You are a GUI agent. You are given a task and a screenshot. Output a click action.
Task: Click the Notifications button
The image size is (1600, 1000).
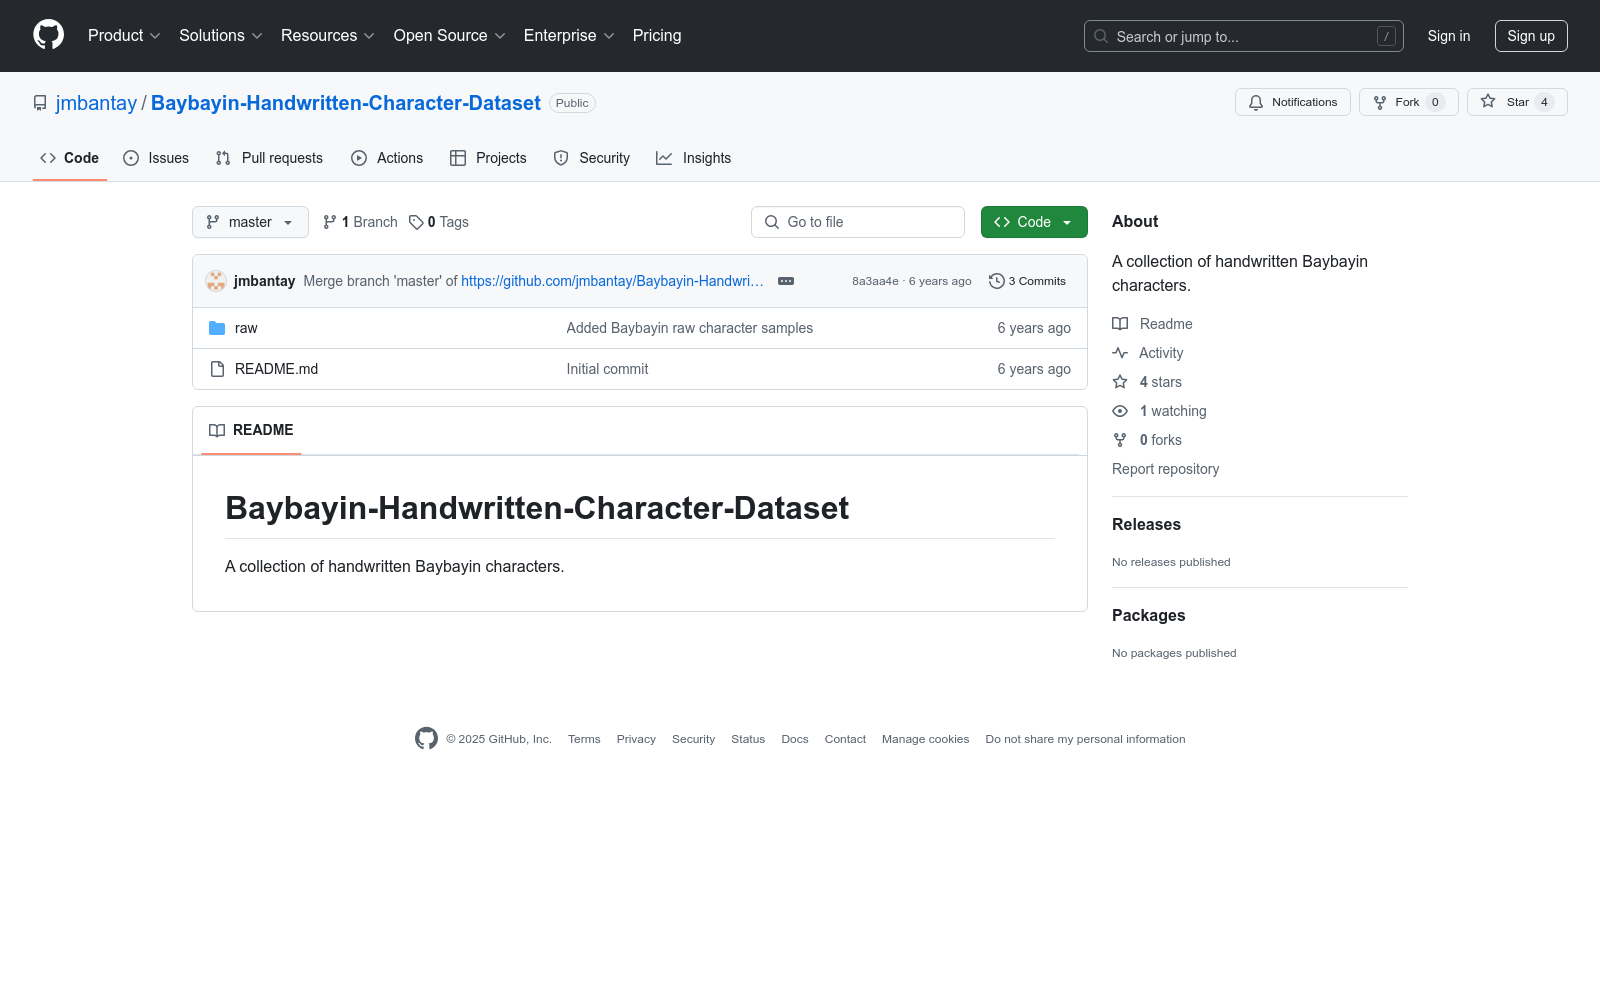tap(1293, 102)
